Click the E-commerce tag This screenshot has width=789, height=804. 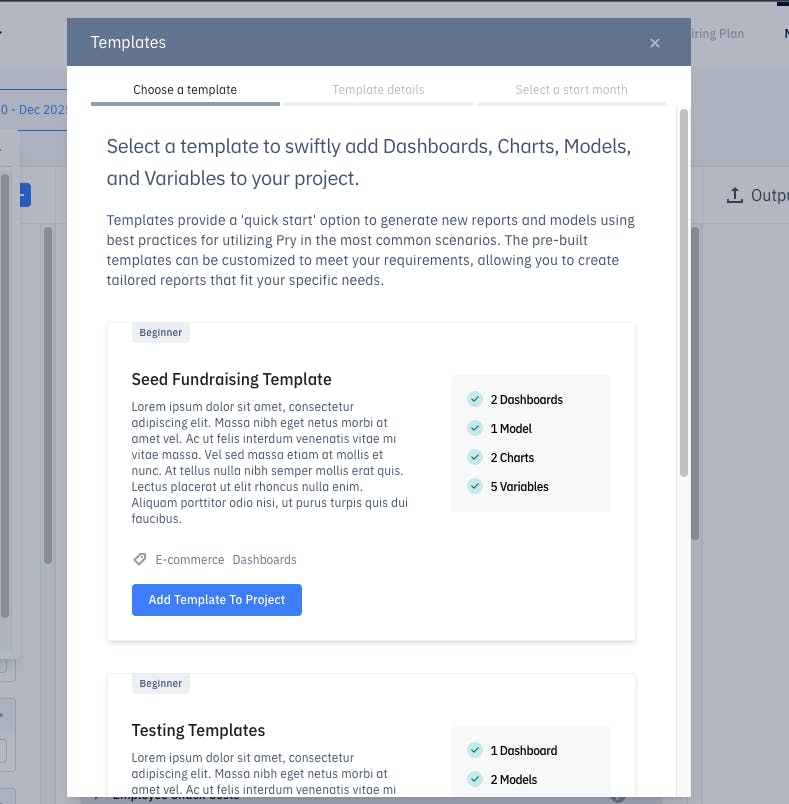point(190,559)
